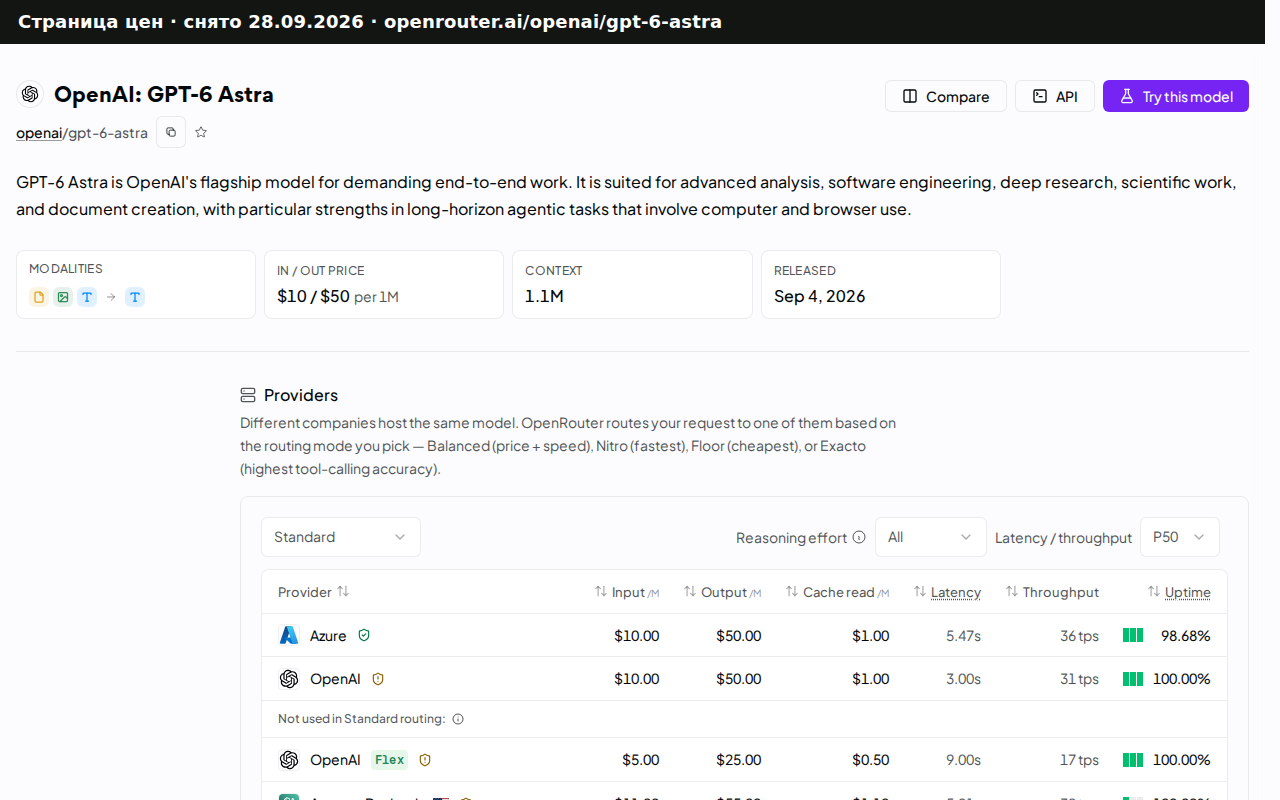Screen dimensions: 1280x800
Task: Click the image input modality icon
Action: [x=63, y=297]
